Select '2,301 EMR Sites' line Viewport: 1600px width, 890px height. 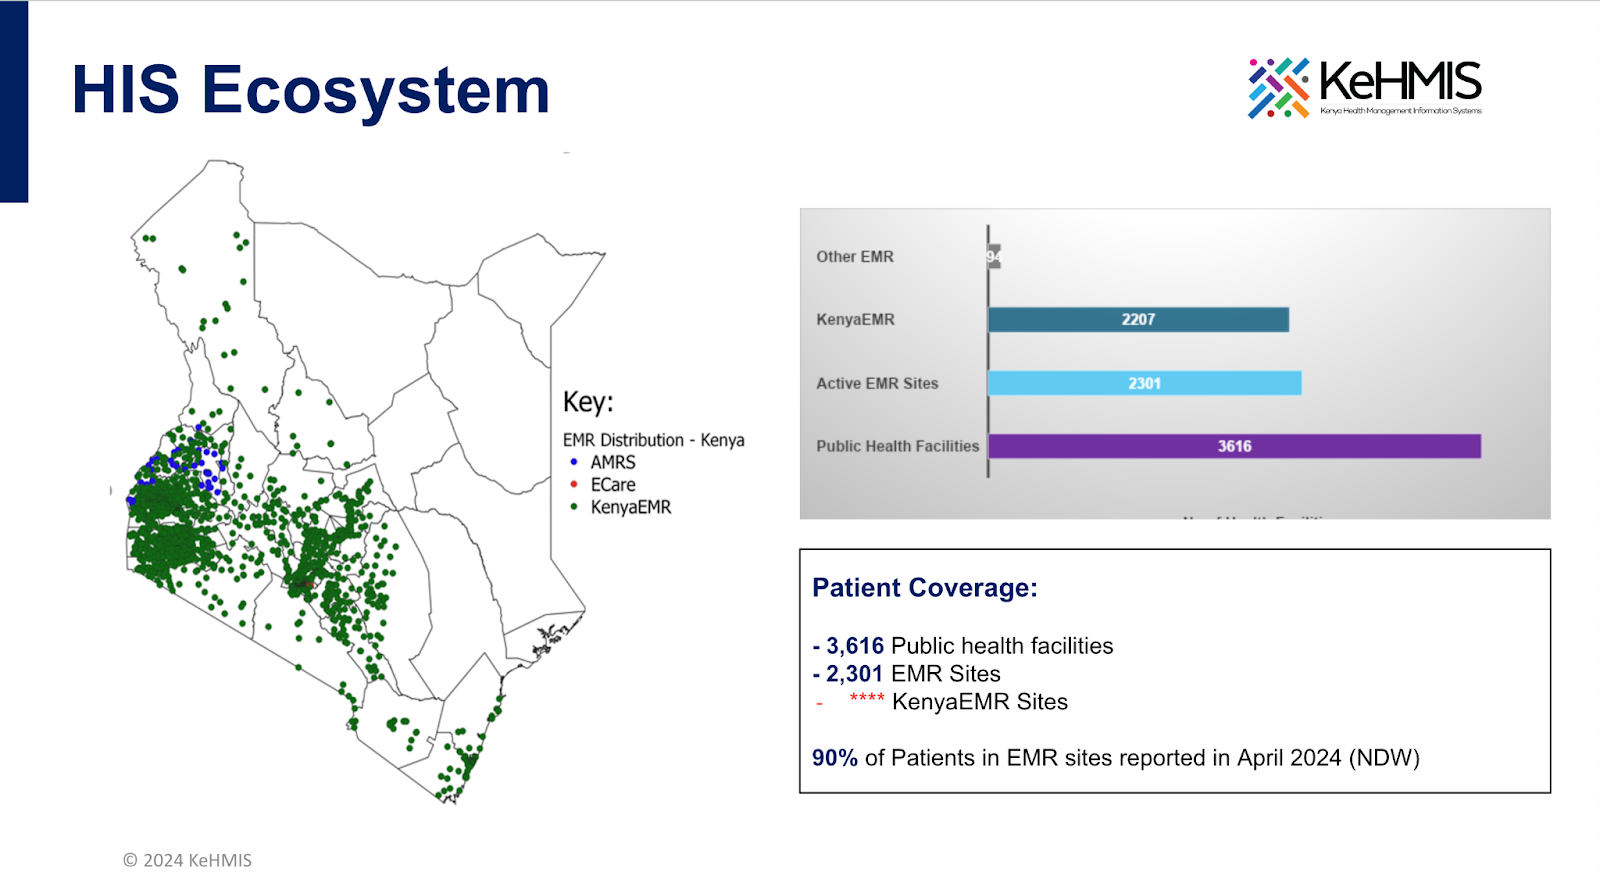[x=907, y=674]
